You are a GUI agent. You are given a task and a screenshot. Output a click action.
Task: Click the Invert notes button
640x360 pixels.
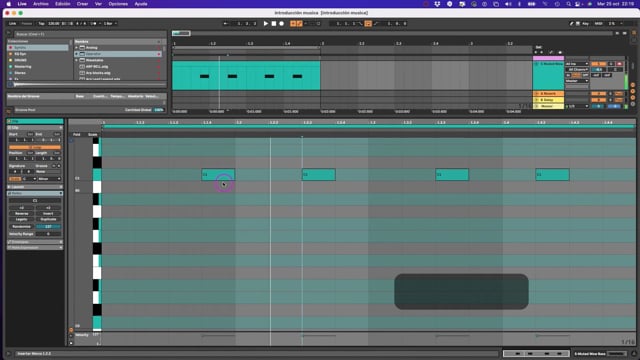48,213
